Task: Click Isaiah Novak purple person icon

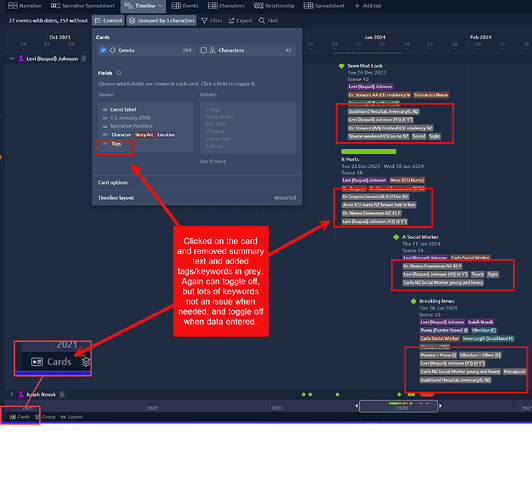Action: [x=21, y=394]
